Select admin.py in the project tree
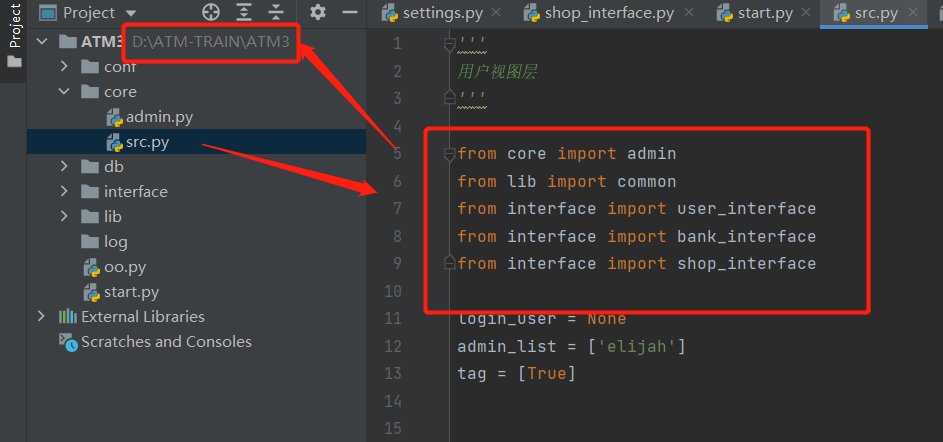 (159, 117)
